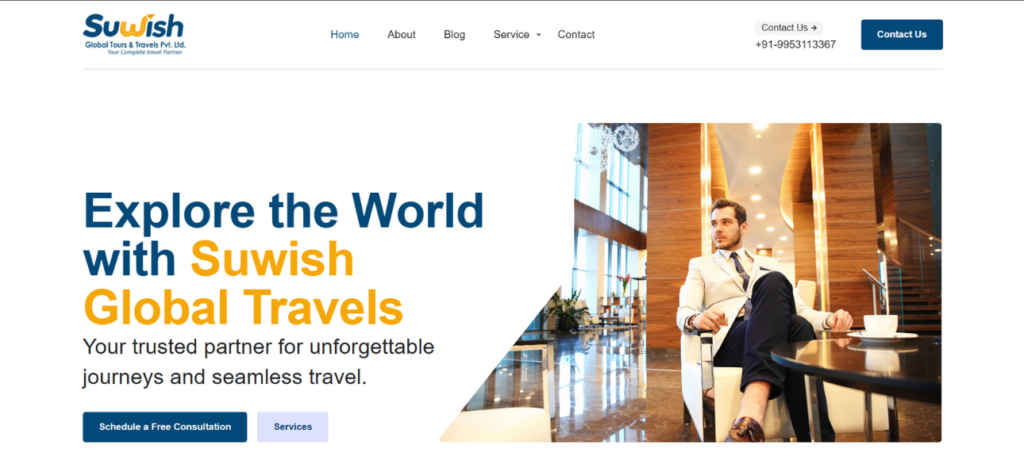Click the phone number +91-9953113367

click(x=795, y=44)
